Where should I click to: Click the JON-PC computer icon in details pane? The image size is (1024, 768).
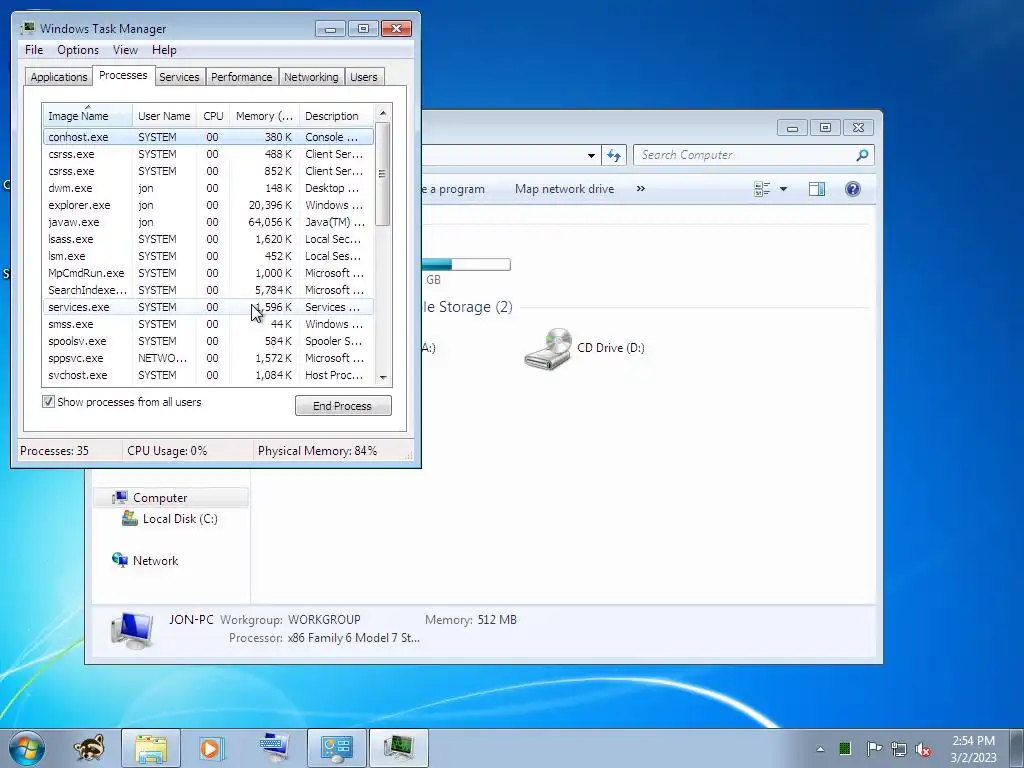(133, 631)
